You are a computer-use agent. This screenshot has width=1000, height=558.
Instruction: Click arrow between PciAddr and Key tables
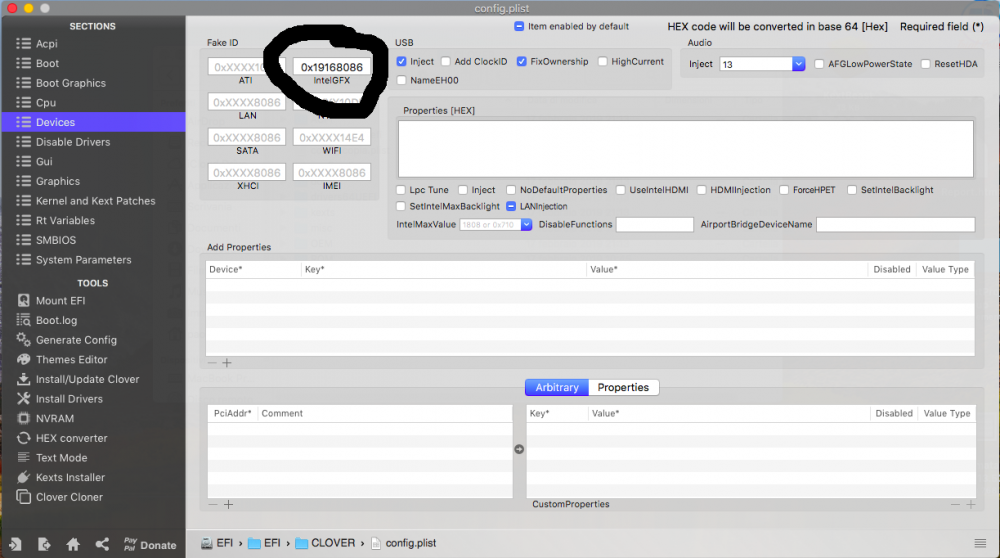point(519,450)
